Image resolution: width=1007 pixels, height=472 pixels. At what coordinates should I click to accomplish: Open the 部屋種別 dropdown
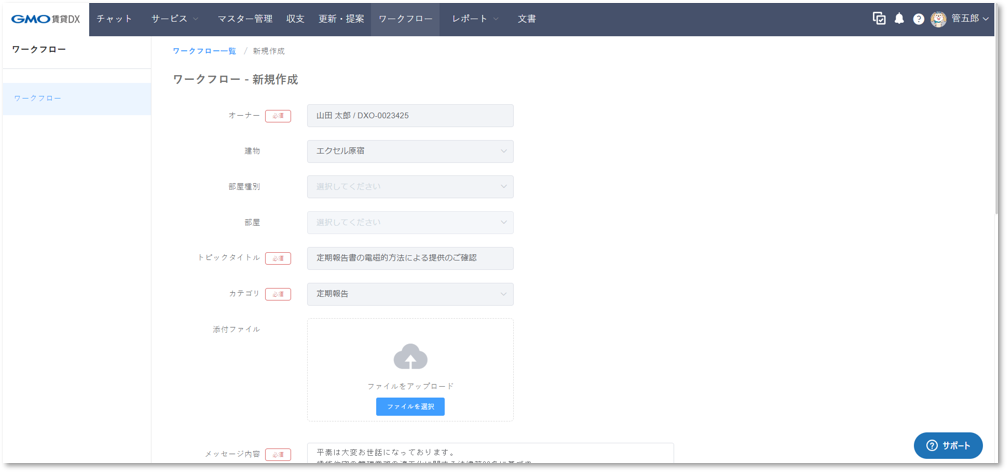[x=410, y=187]
